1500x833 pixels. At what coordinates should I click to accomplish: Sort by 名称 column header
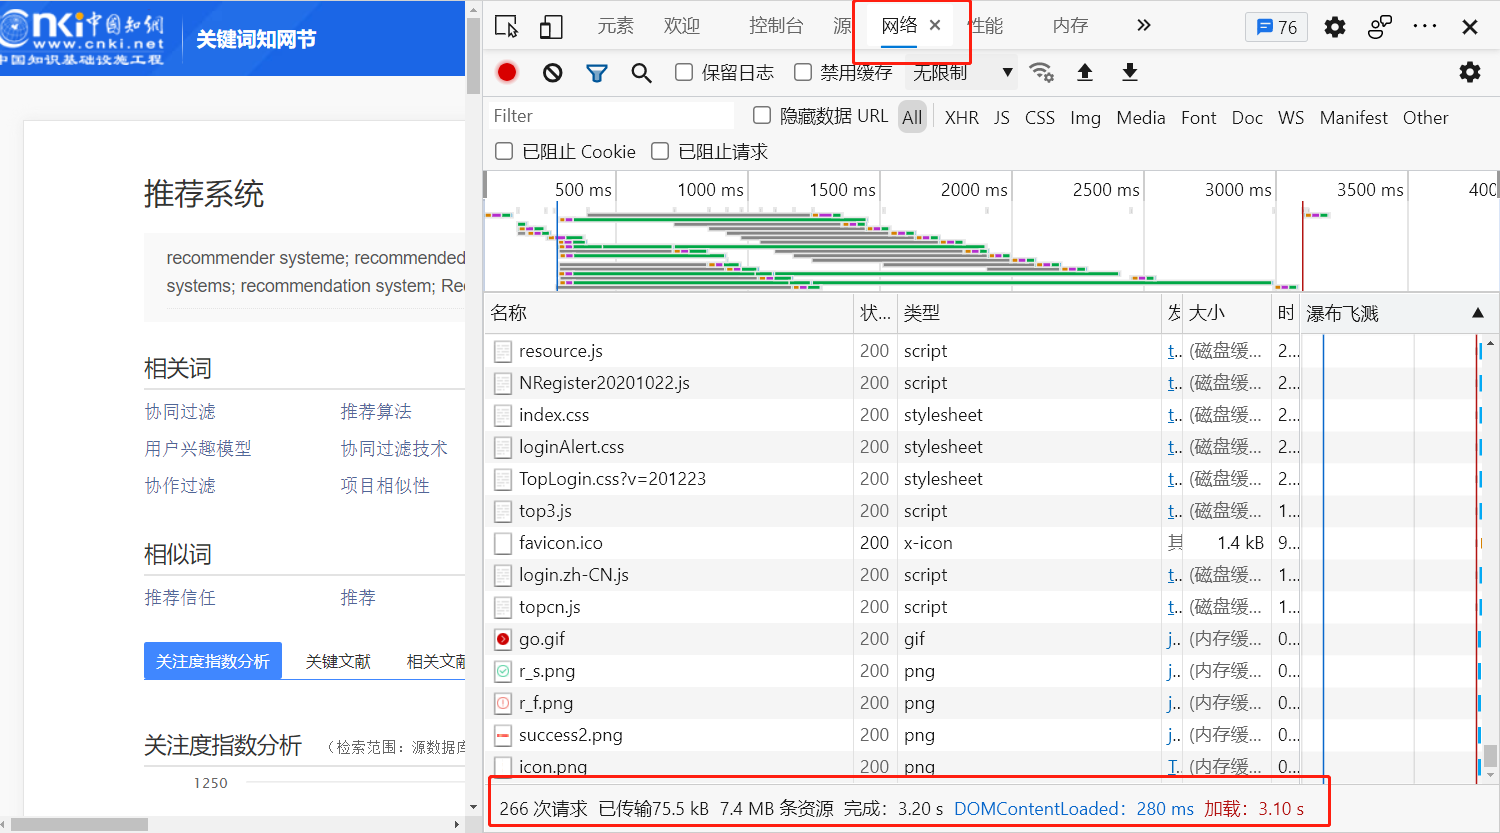668,313
